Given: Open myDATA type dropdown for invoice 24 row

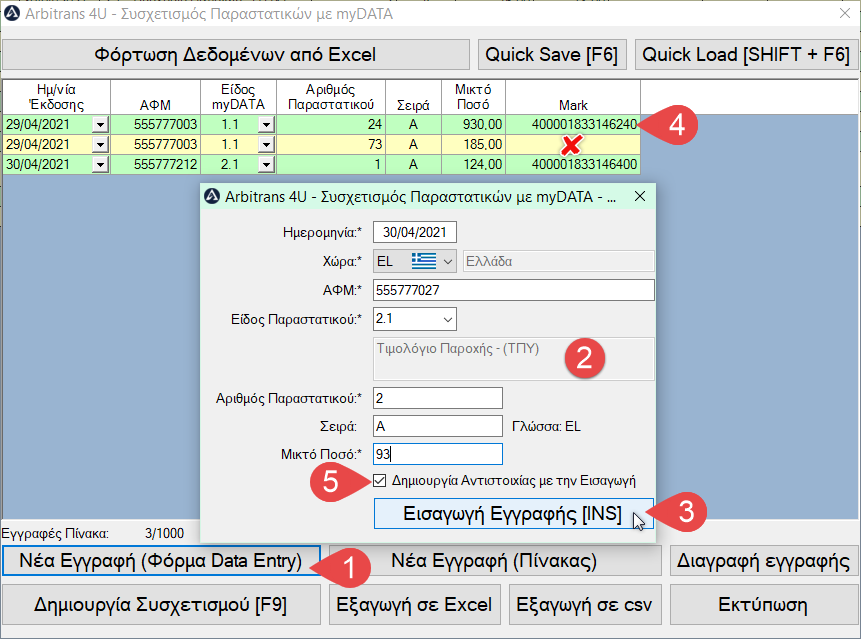Looking at the screenshot, I should point(266,125).
